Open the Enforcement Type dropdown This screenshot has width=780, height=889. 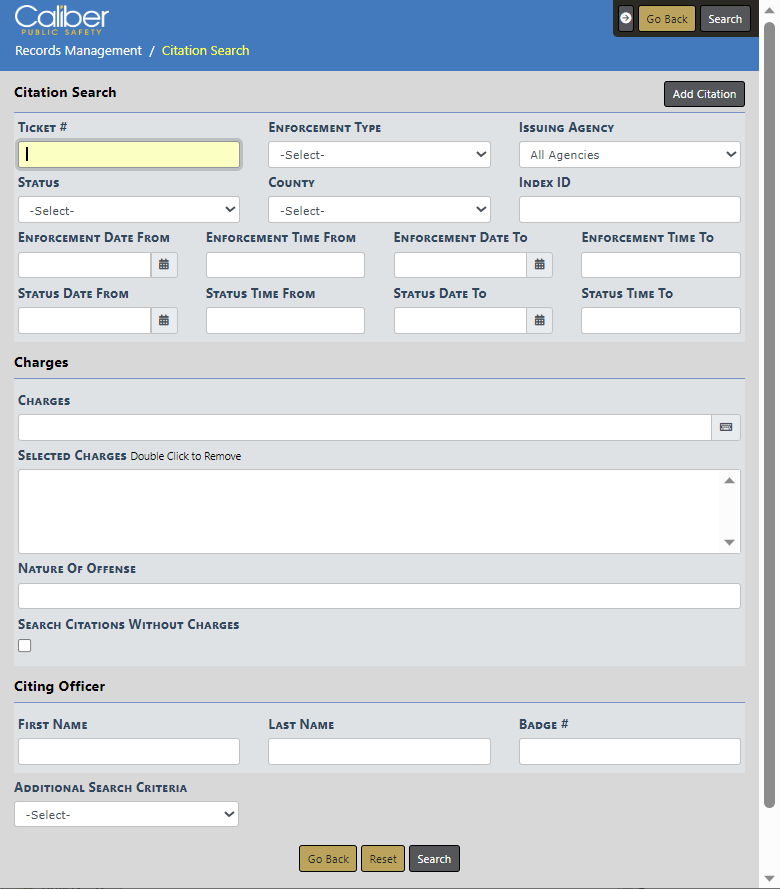click(379, 155)
